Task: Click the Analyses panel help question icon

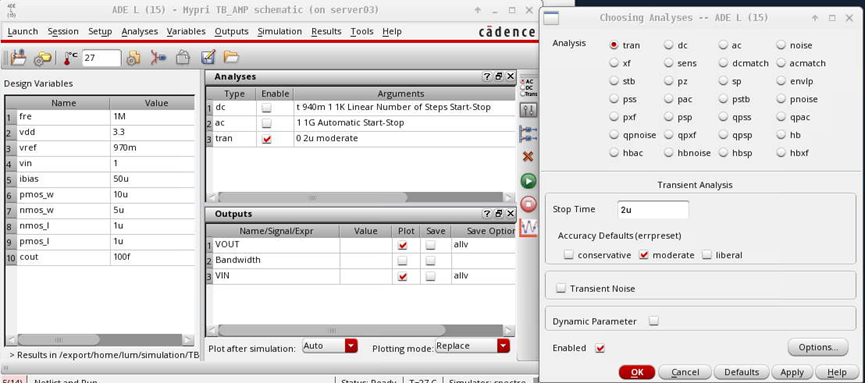Action: click(x=487, y=77)
